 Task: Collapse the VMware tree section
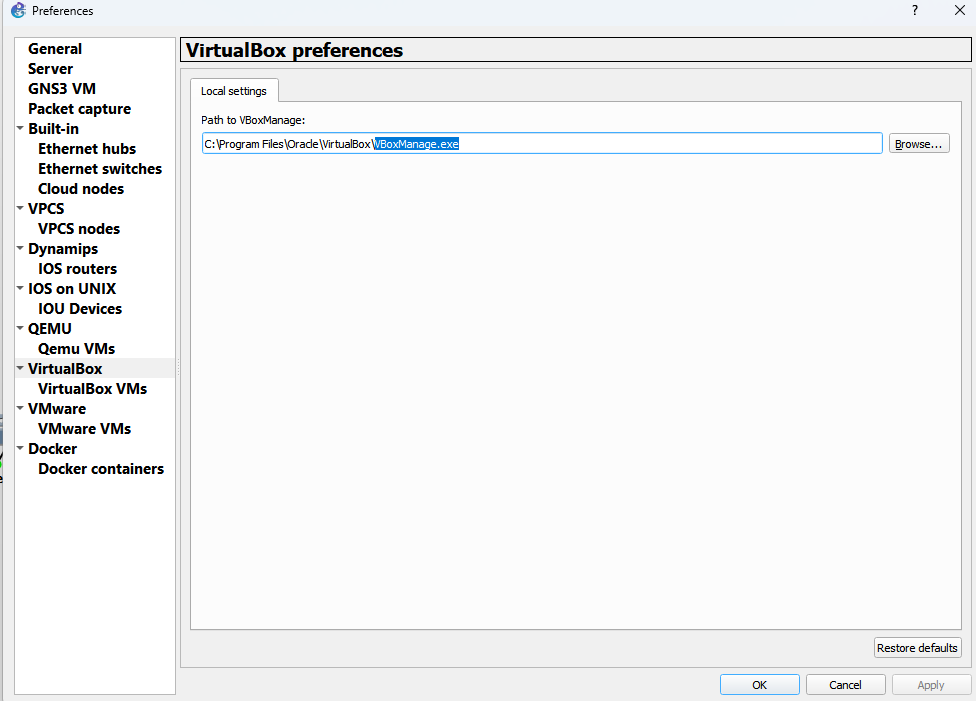20,408
